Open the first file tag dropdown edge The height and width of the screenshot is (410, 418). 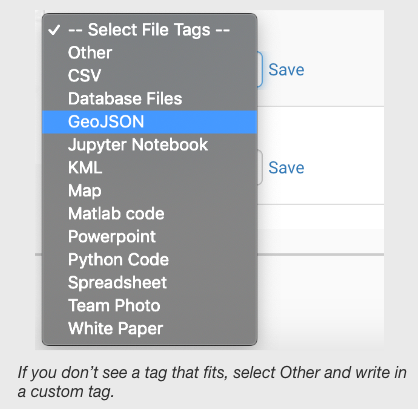[260, 70]
